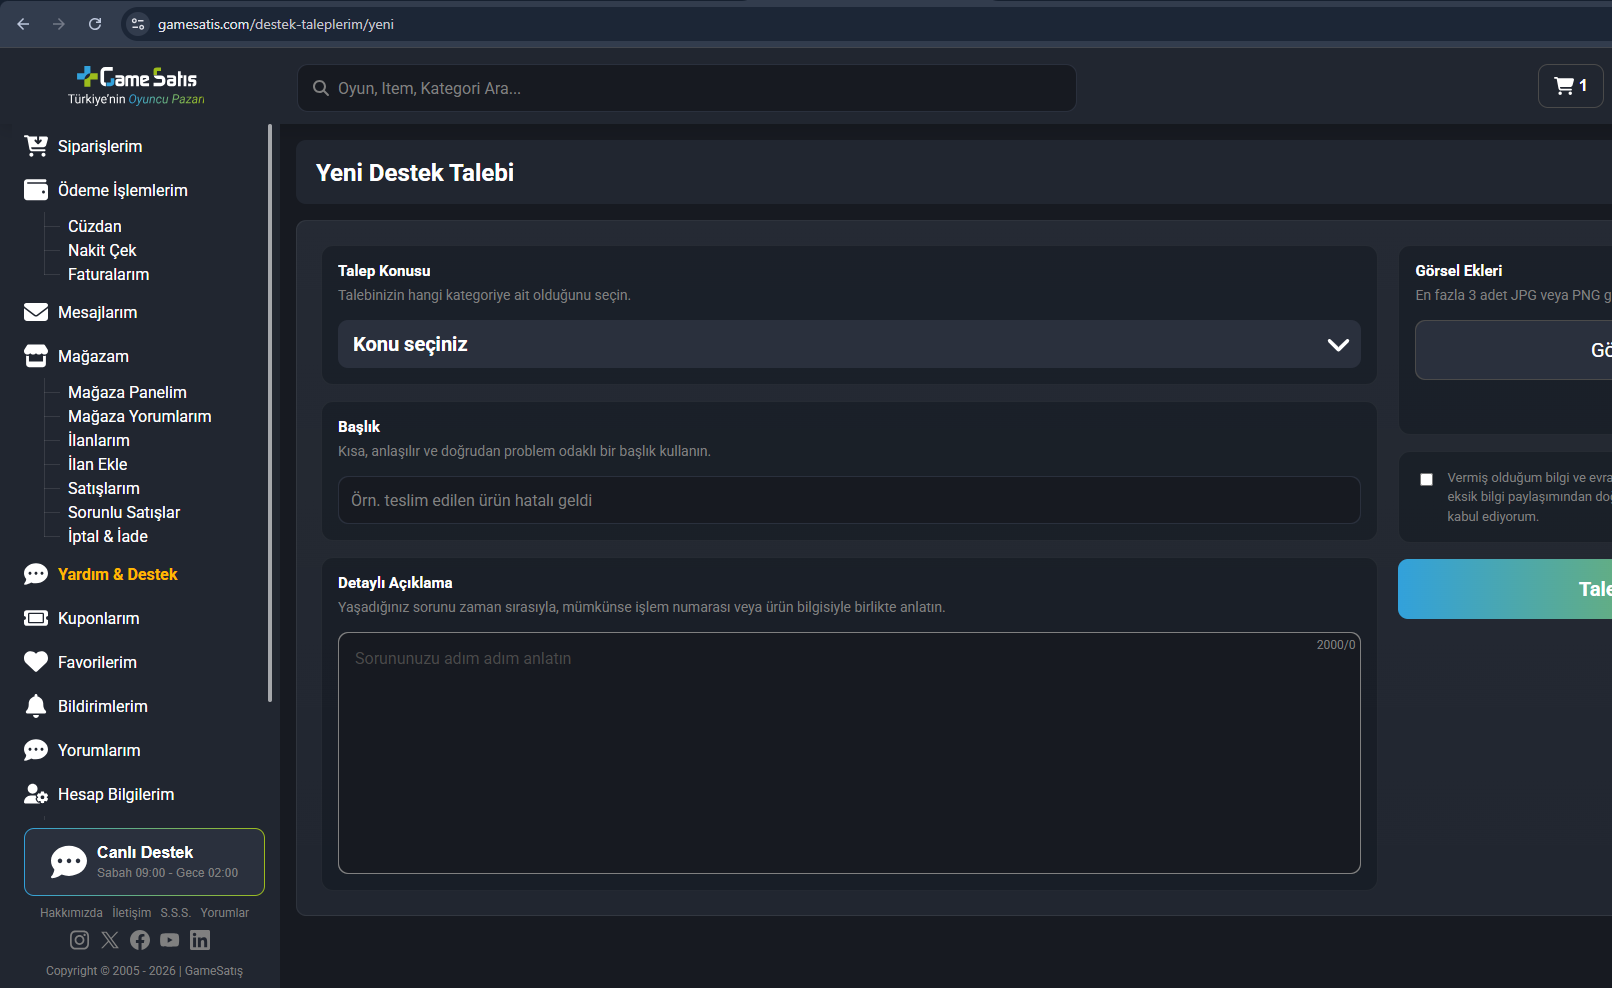Screen dimensions: 1612x988
Task: Click the Yardım & Destek chat icon
Action: tap(36, 574)
